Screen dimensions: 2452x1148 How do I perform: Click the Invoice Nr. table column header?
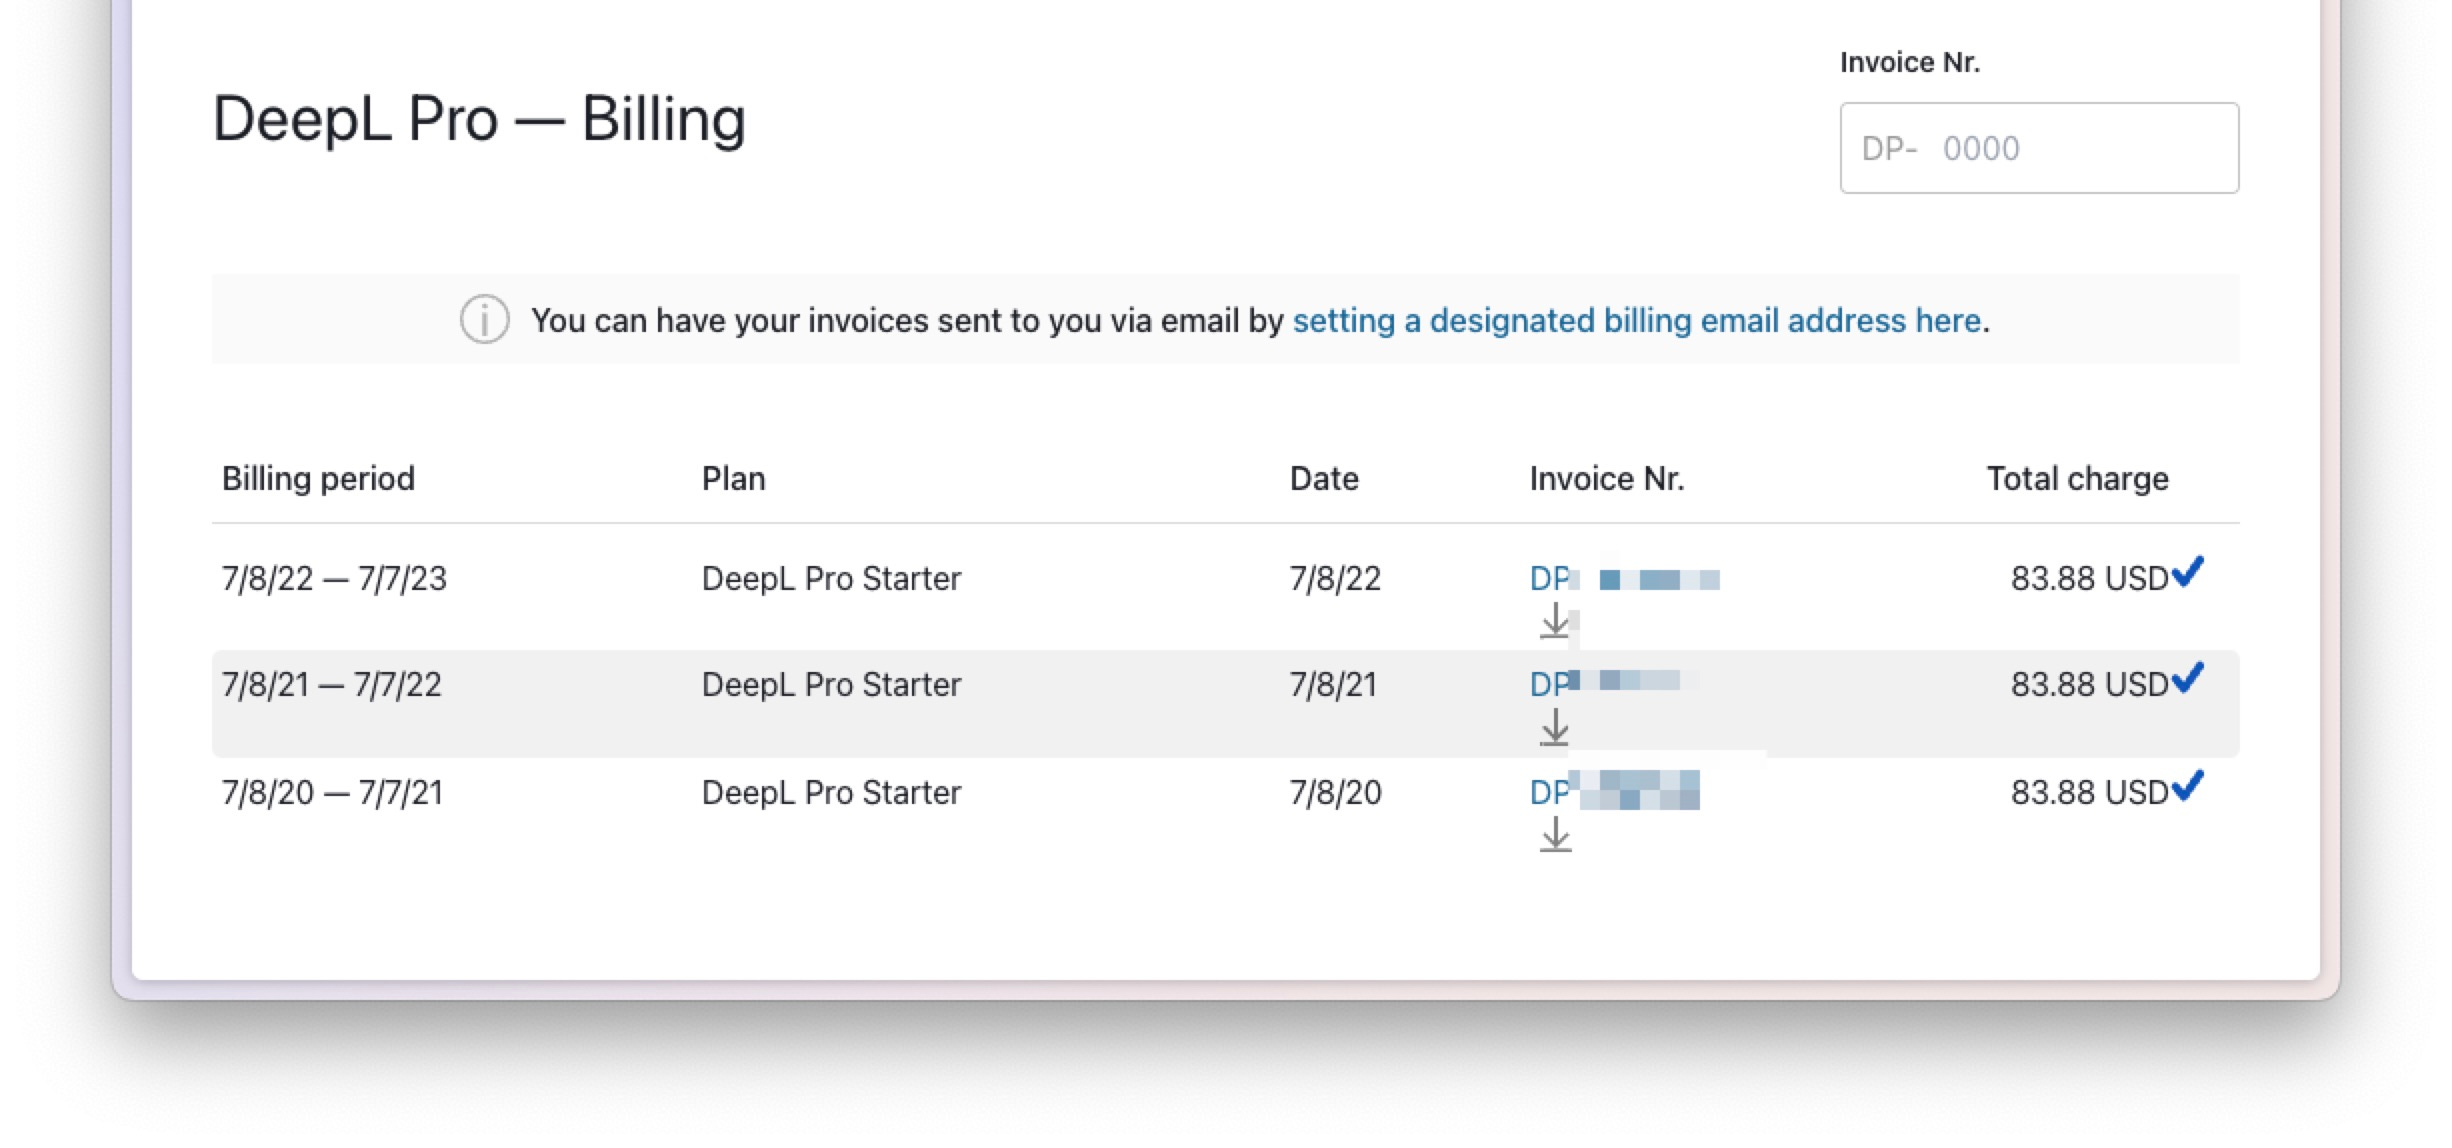[1606, 479]
